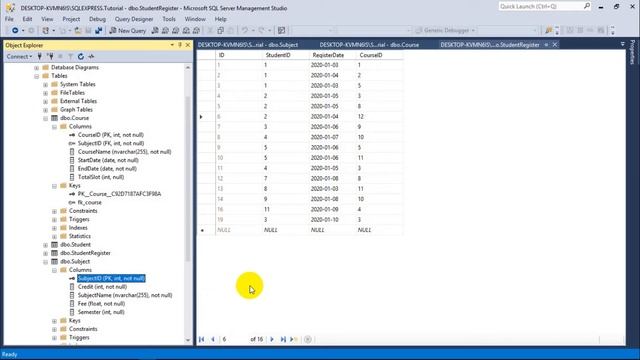The image size is (640, 360).
Task: Open the File menu
Action: click(9, 19)
